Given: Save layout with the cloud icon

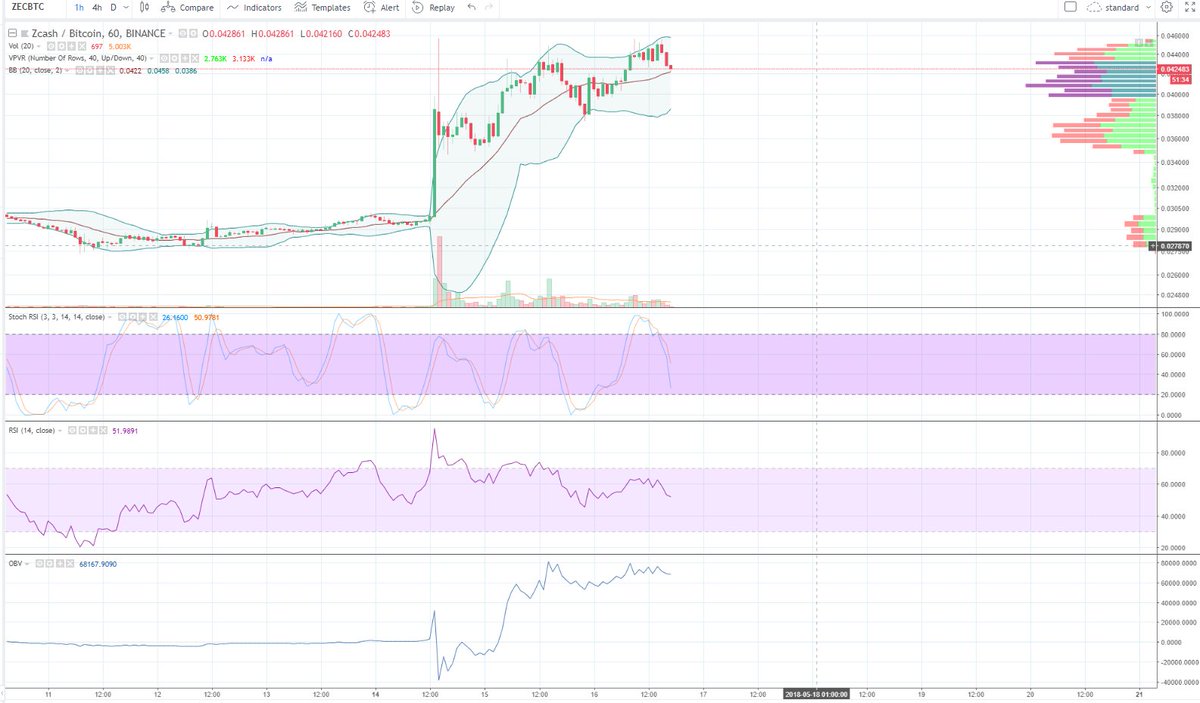Looking at the screenshot, I should pos(1094,7).
